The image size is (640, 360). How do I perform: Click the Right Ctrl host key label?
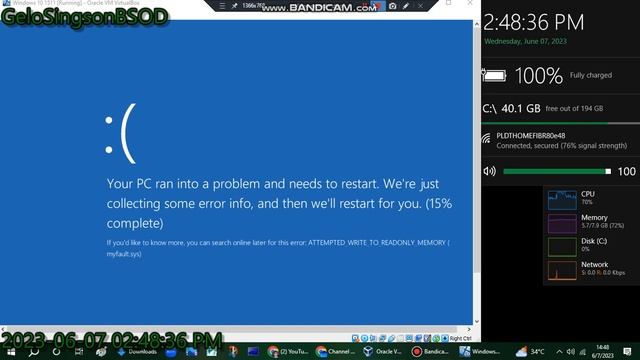coord(460,338)
